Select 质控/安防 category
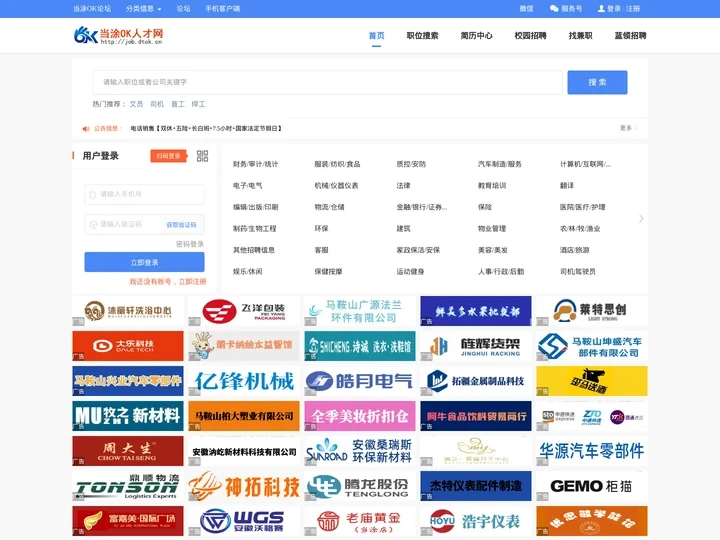Screen dimensions: 720x540 pos(411,164)
